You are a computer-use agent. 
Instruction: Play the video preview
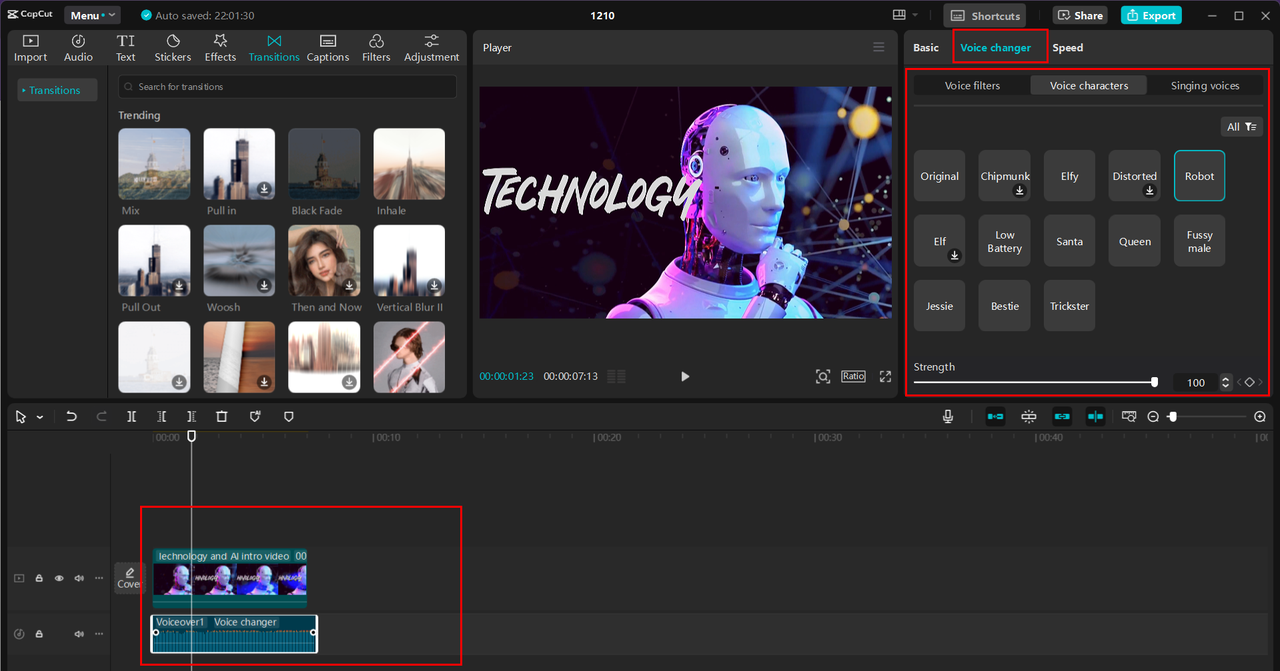pyautogui.click(x=685, y=376)
